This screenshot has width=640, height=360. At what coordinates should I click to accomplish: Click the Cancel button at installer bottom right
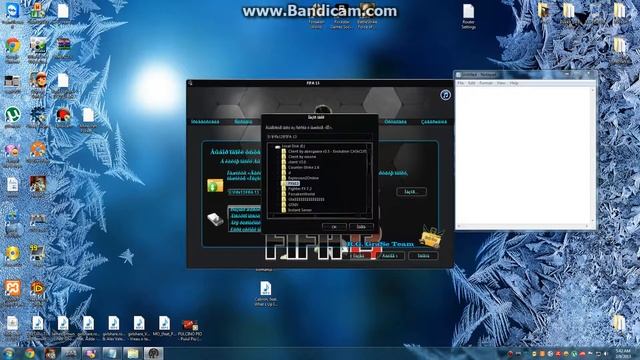423,256
